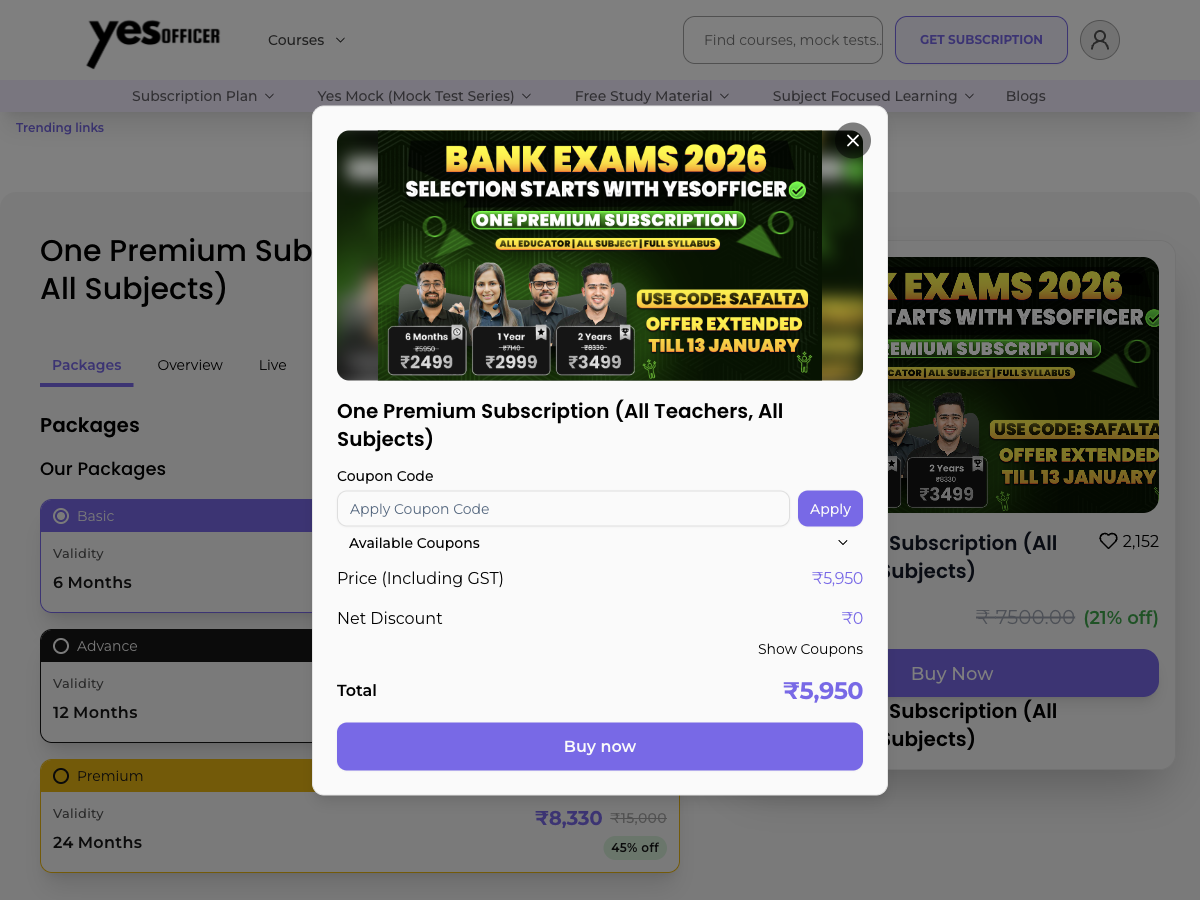
Task: Click the Apply Coupon Code input field
Action: click(564, 509)
